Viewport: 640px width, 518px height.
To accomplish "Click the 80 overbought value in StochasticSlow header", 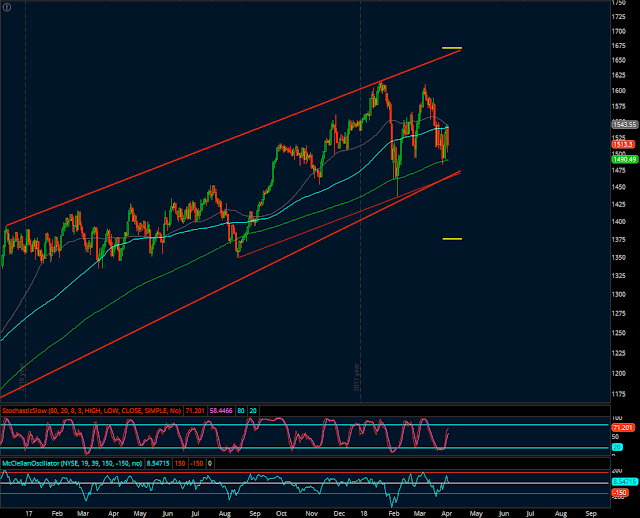I will coord(241,411).
